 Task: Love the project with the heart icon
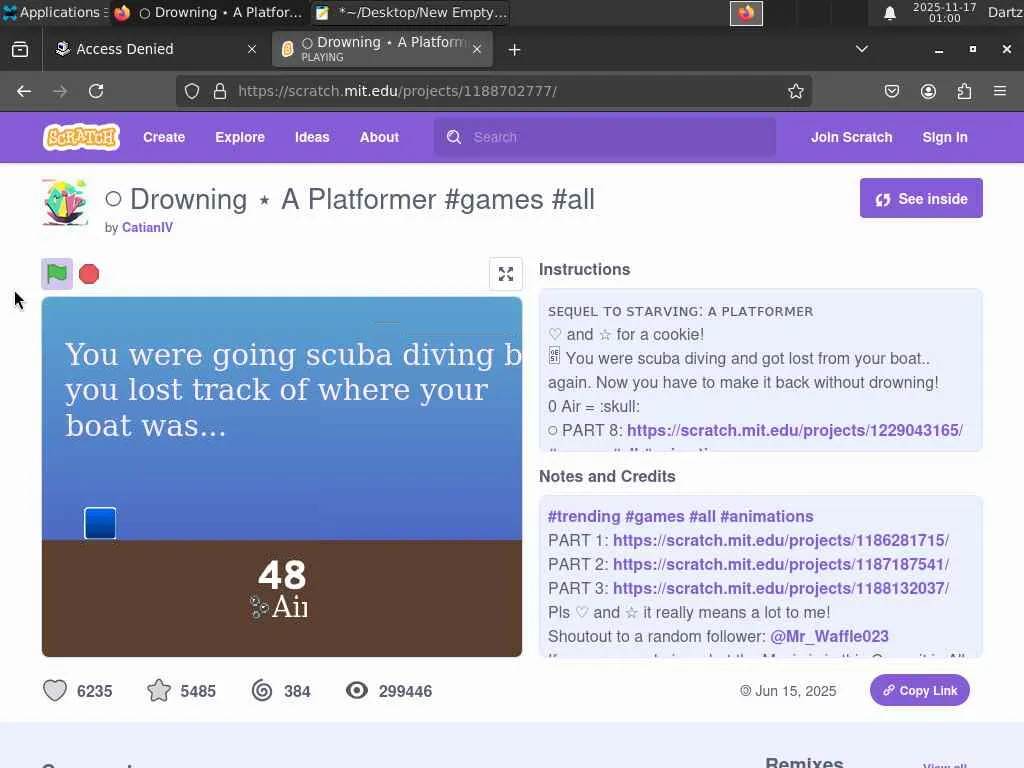(55, 690)
